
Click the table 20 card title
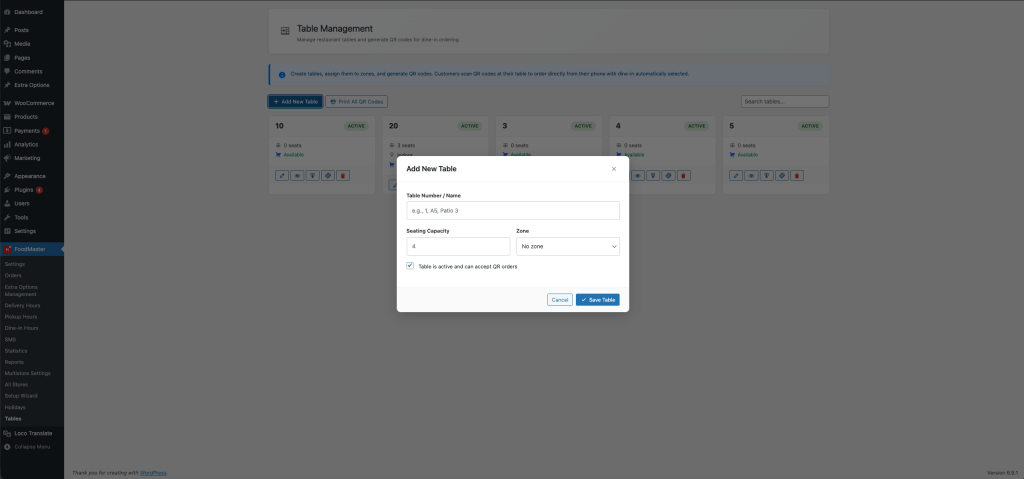[x=394, y=126]
